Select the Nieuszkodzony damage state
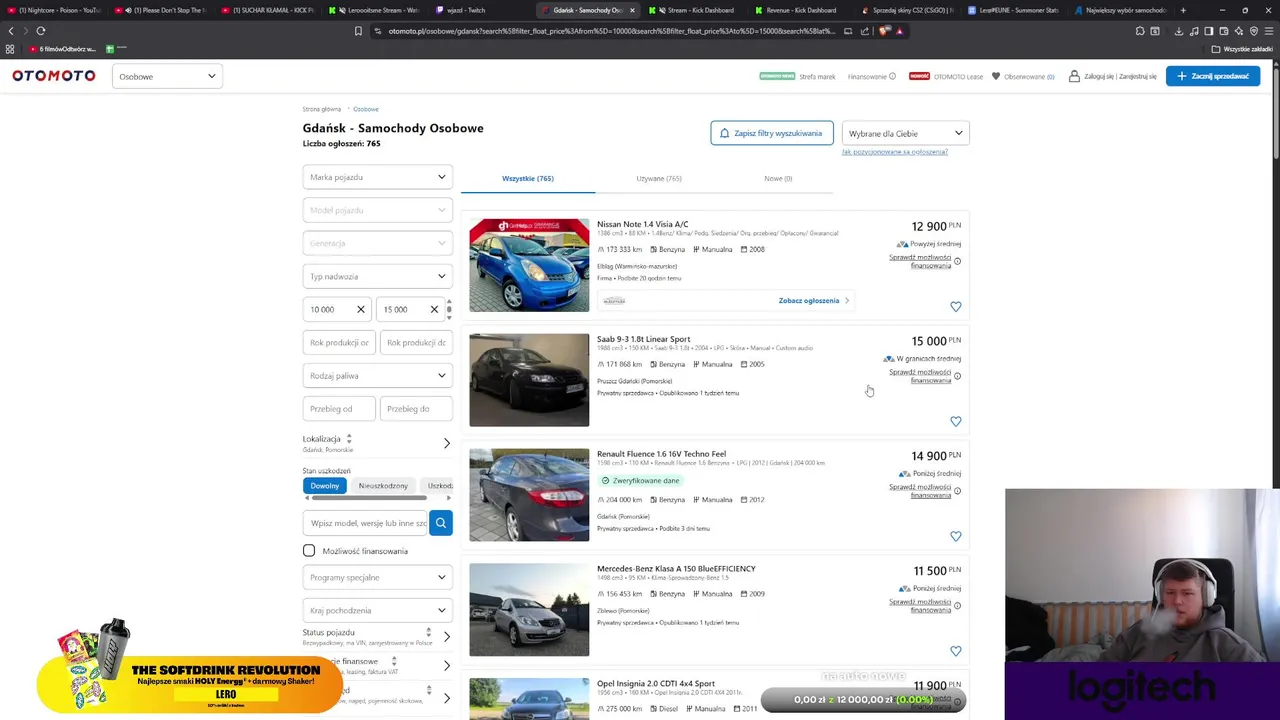 [383, 486]
